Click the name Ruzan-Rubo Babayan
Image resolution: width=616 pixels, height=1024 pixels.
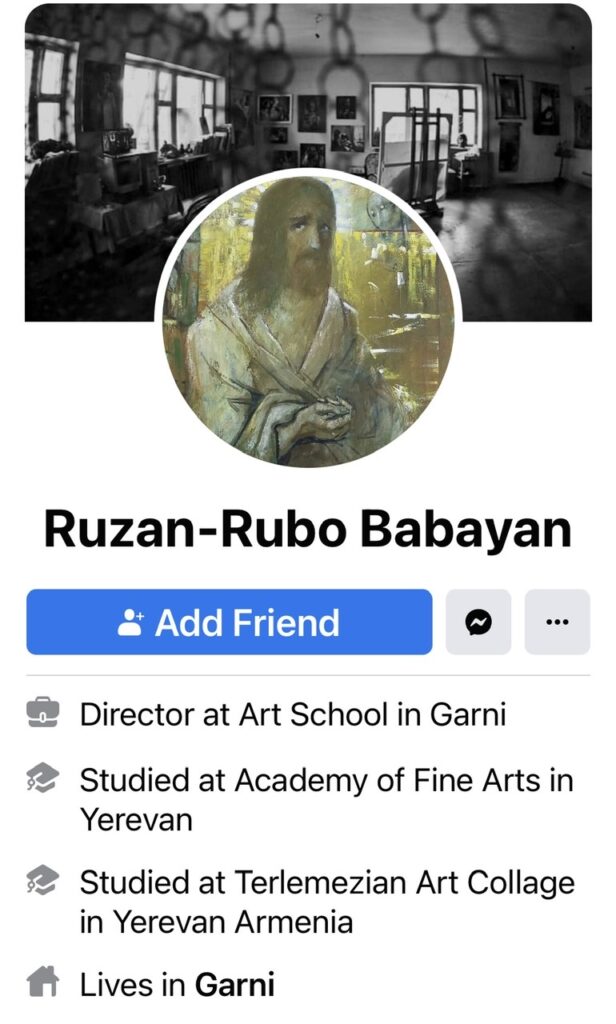coord(308,528)
